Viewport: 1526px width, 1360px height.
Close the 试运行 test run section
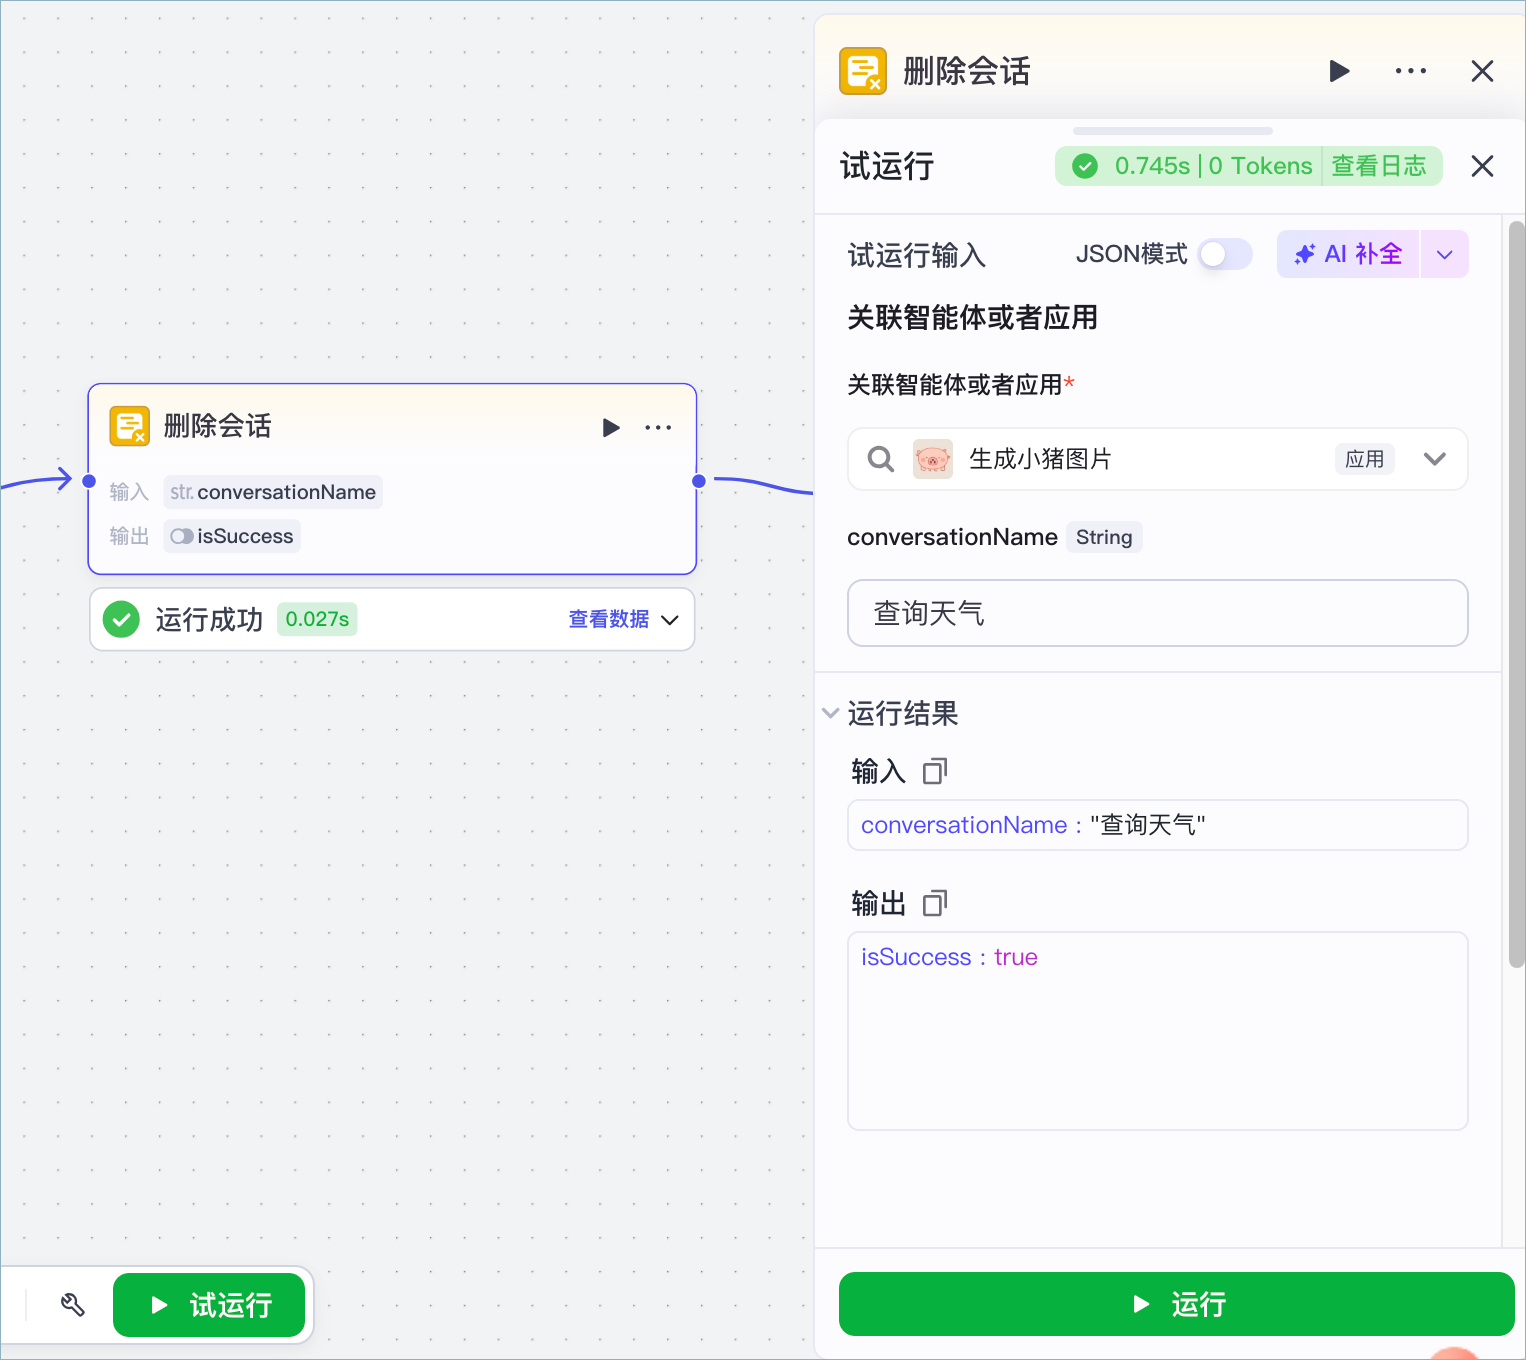1482,166
